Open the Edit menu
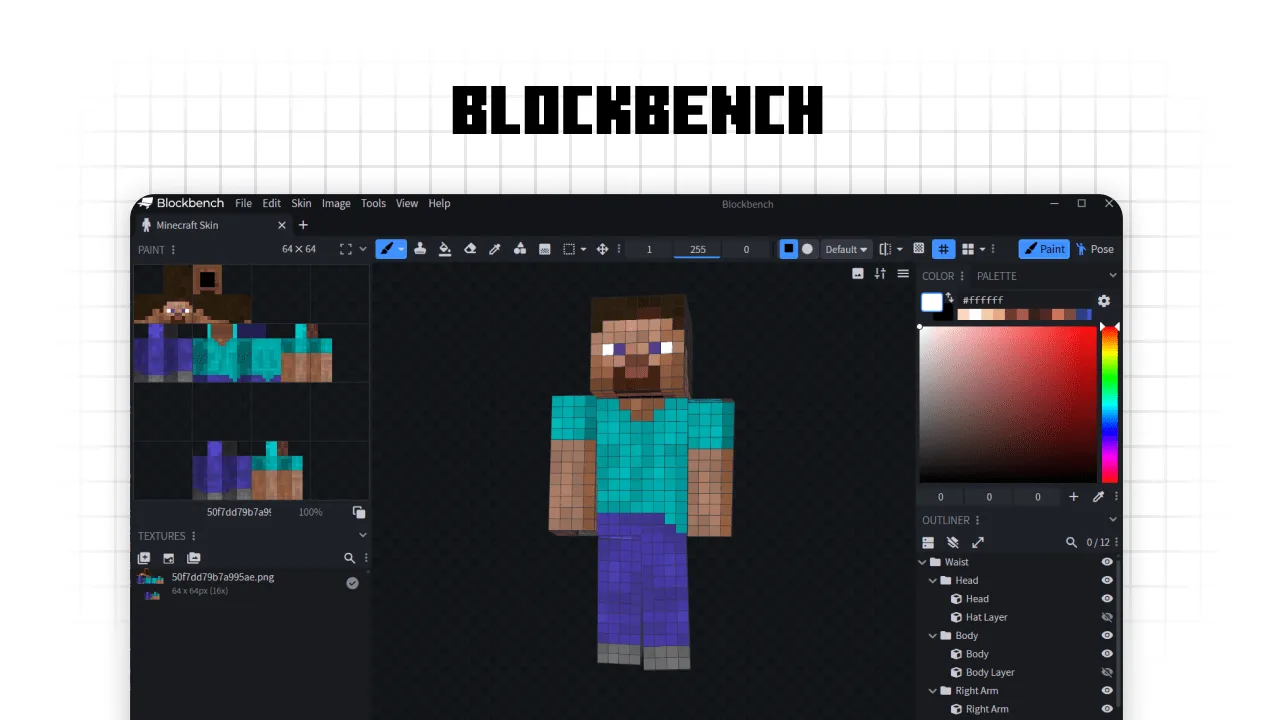Image resolution: width=1280 pixels, height=720 pixels. [x=272, y=203]
